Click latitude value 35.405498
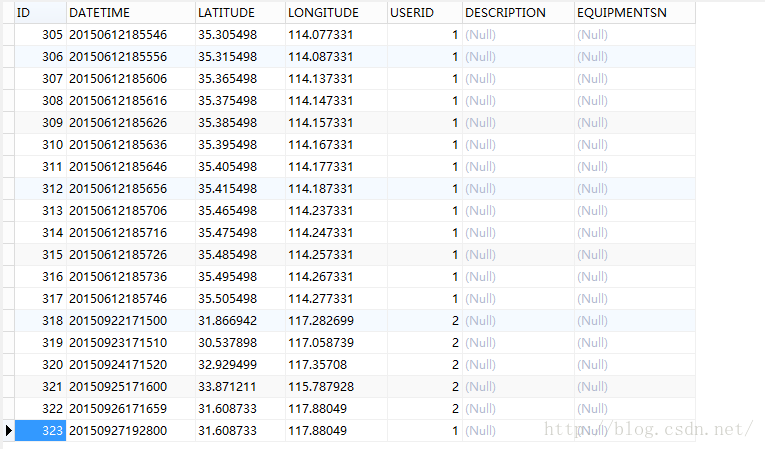Viewport: 765px width, 449px height. point(240,166)
